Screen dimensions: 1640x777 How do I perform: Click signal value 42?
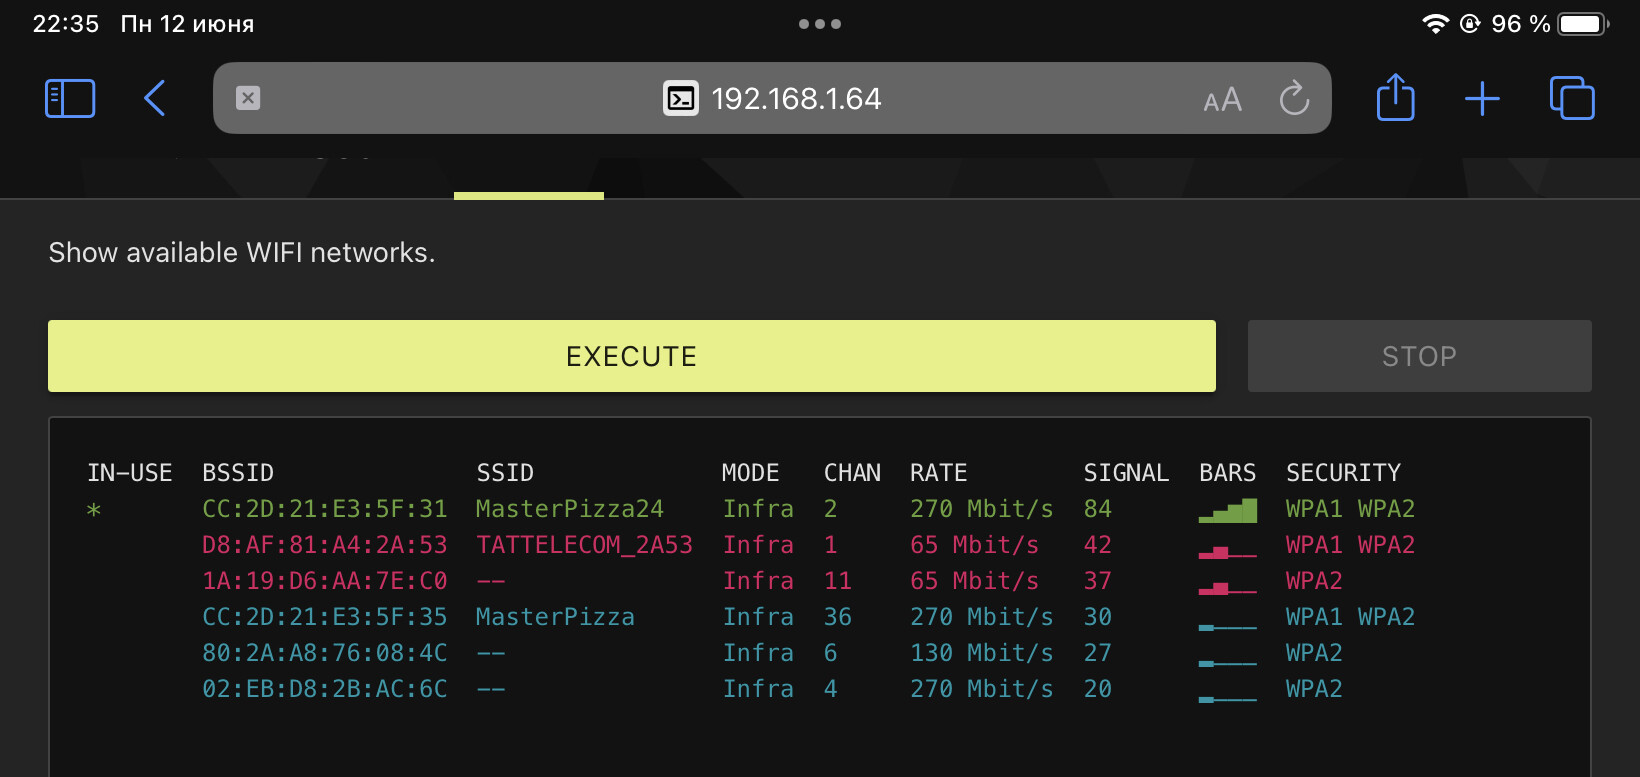1098,545
